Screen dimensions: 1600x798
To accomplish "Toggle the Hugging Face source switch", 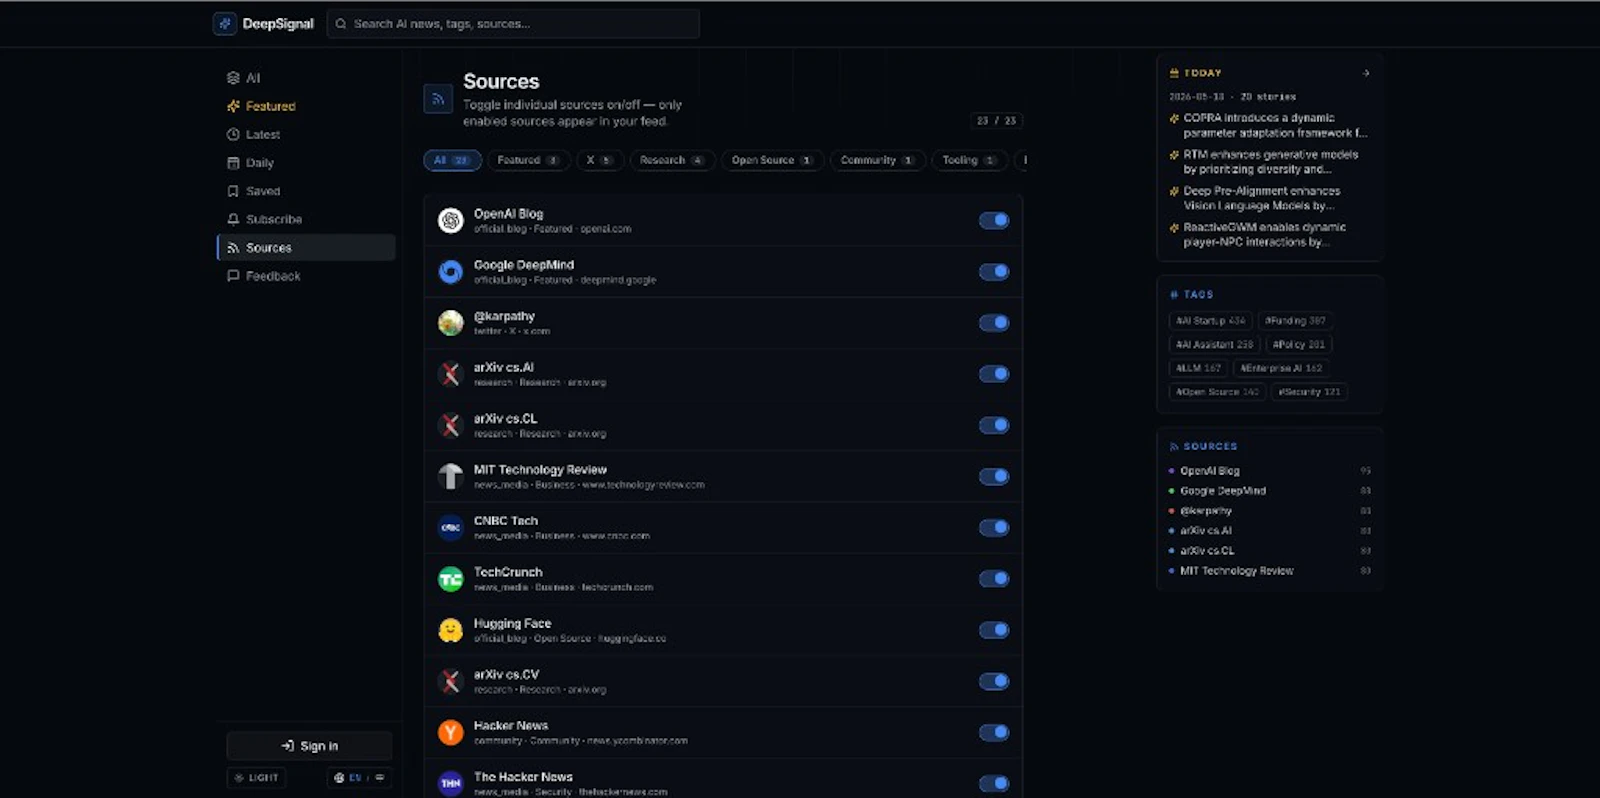I will [x=994, y=630].
